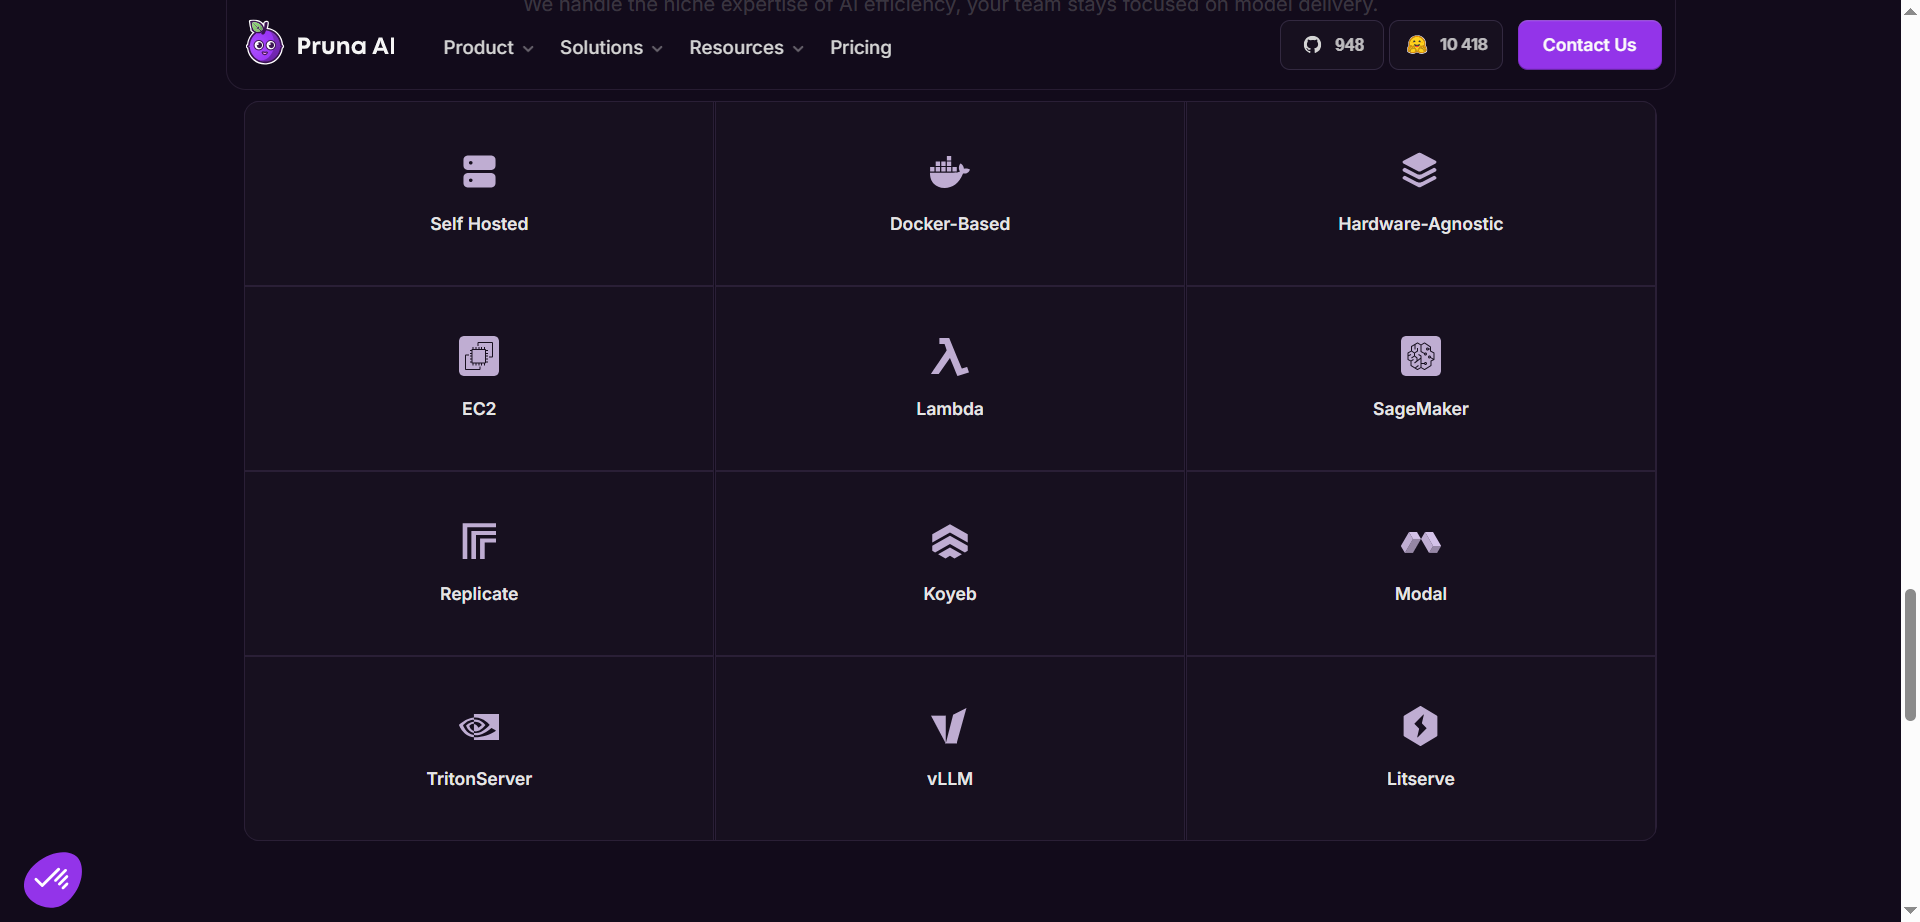Click the Pruna AI logo
This screenshot has height=922, width=1920.
click(x=320, y=44)
